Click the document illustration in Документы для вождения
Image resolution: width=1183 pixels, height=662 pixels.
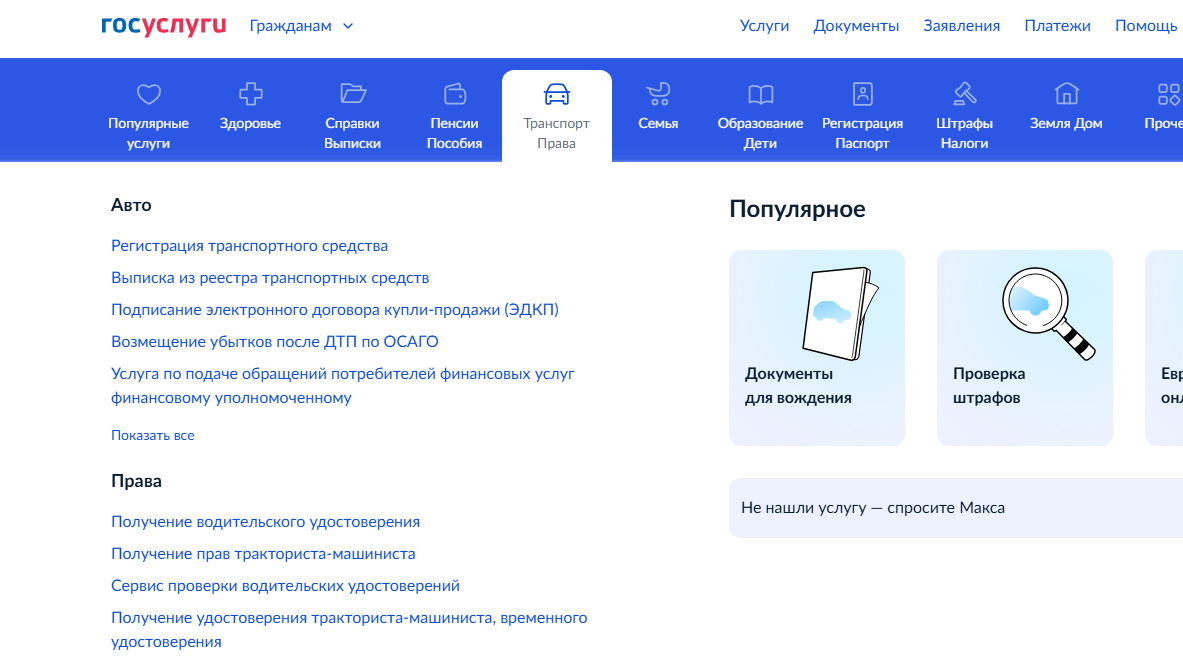[840, 313]
